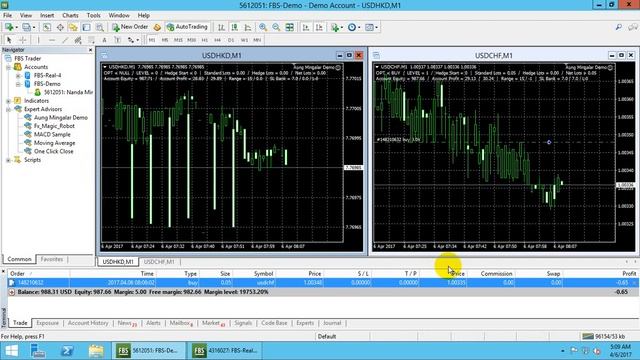
Task: Open the Profiles dropdown arrow
Action: click(x=34, y=27)
